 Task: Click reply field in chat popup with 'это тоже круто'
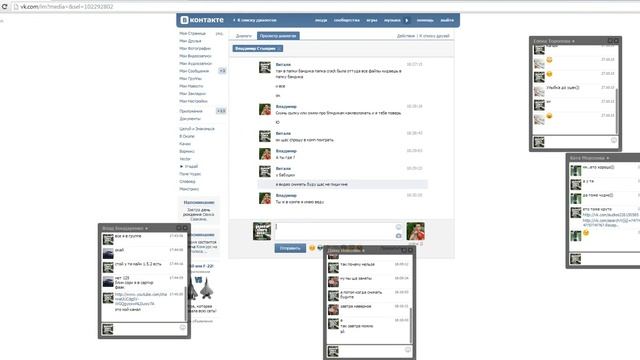tap(604, 259)
